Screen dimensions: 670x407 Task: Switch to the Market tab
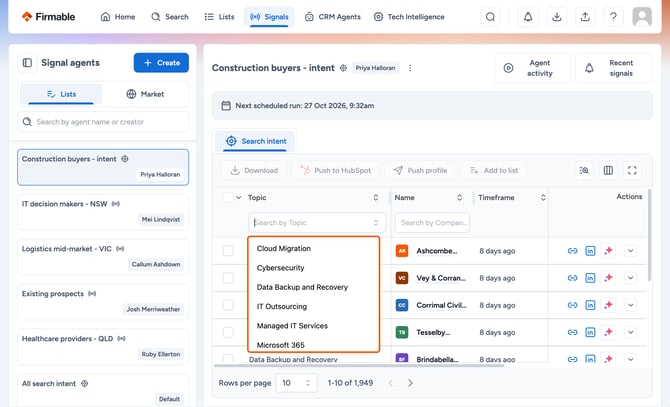tap(145, 94)
